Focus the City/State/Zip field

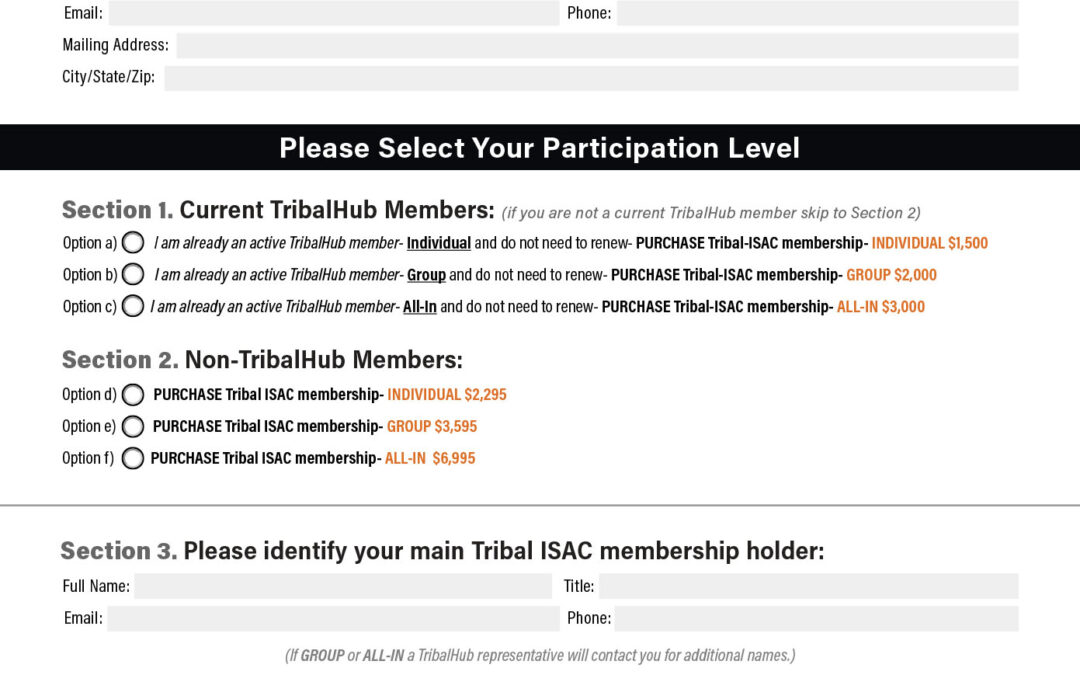[x=591, y=78]
